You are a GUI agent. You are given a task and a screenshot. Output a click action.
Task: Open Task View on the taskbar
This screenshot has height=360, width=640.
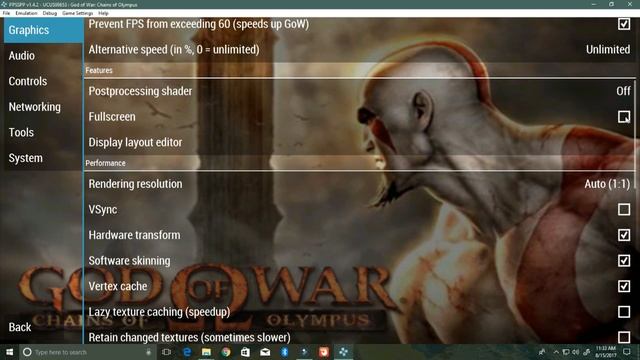click(166, 352)
